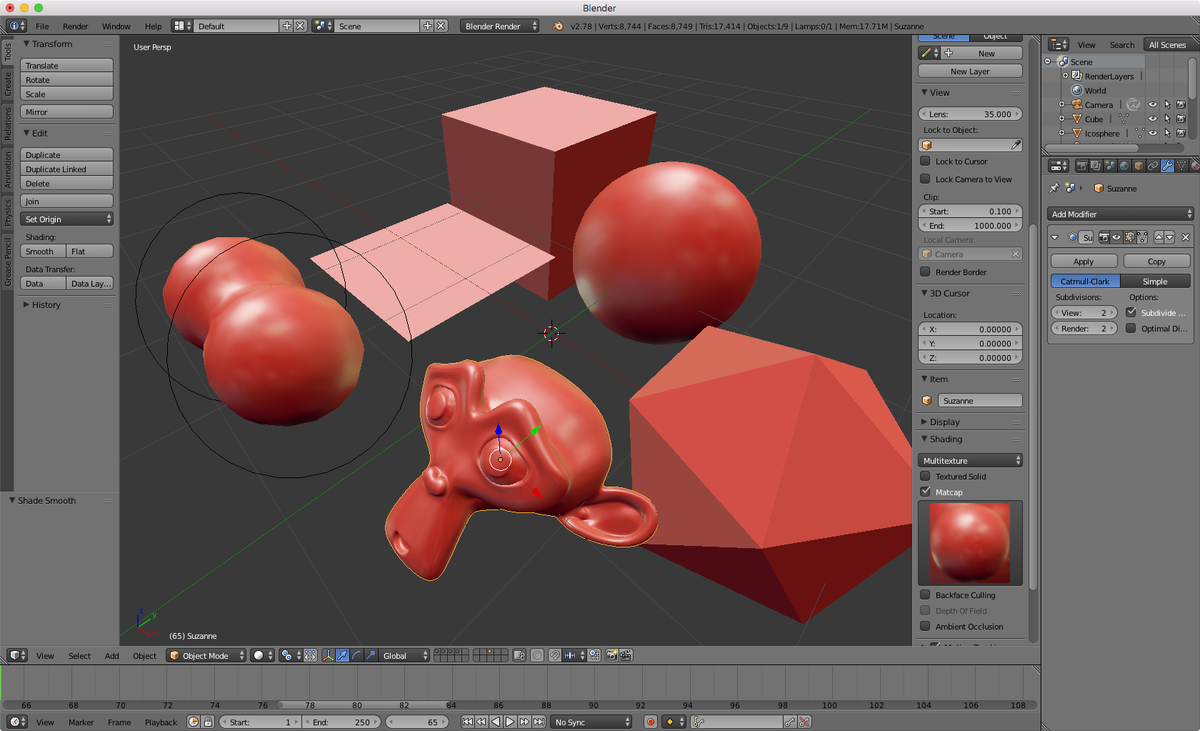Jump to timeline start frame button
Image resolution: width=1200 pixels, height=731 pixels.
pos(467,721)
